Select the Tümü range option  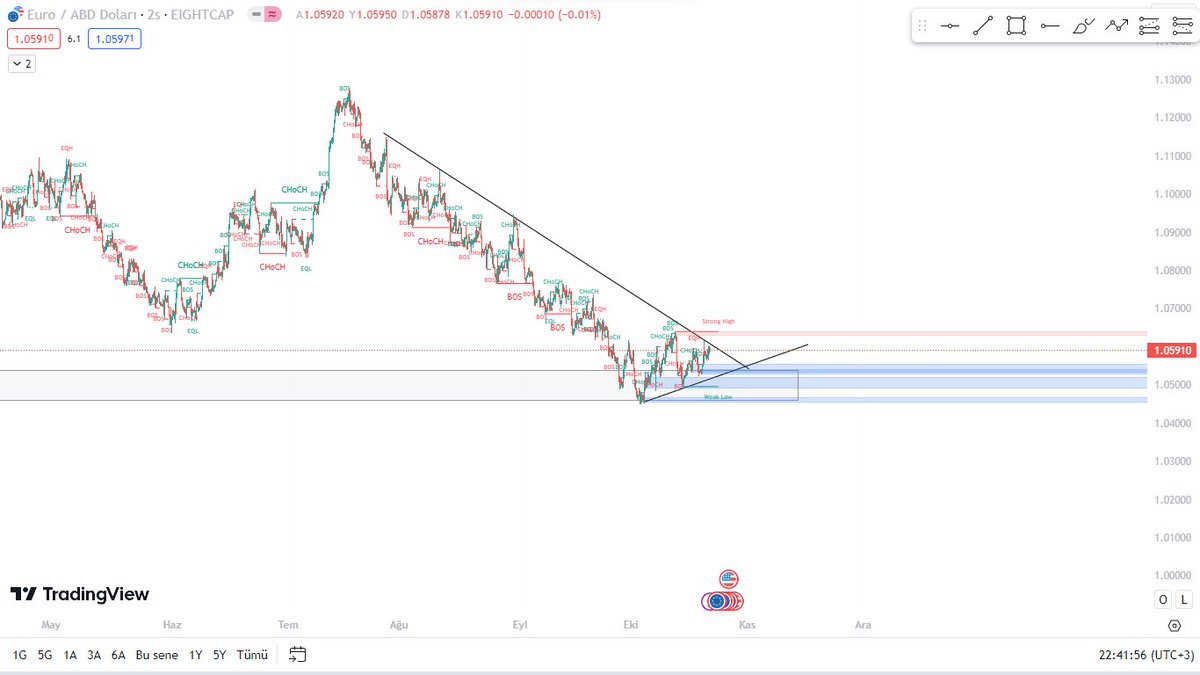251,655
